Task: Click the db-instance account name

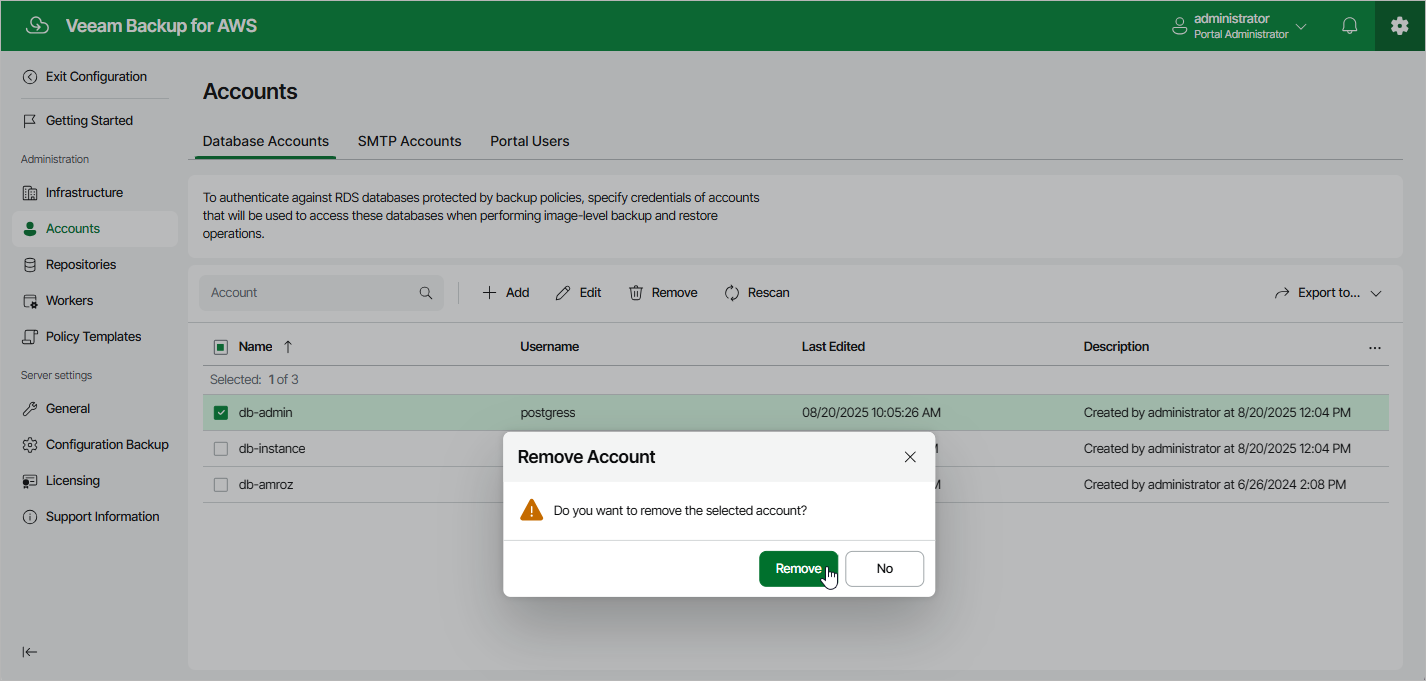Action: click(272, 449)
